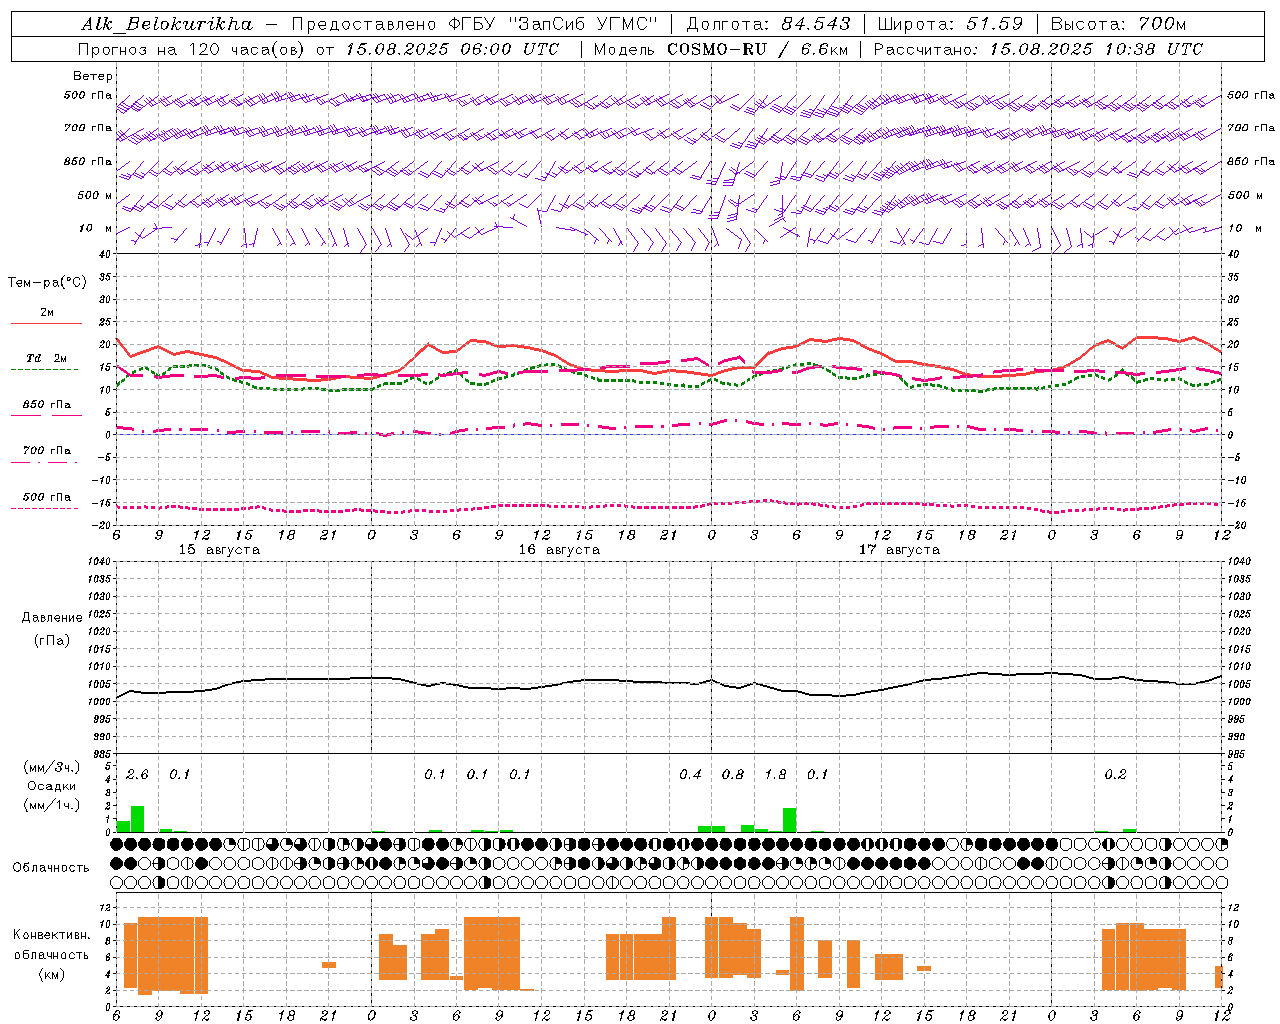Click the Давление pressure chart label
This screenshot has width=1280, height=1024.
(52, 618)
